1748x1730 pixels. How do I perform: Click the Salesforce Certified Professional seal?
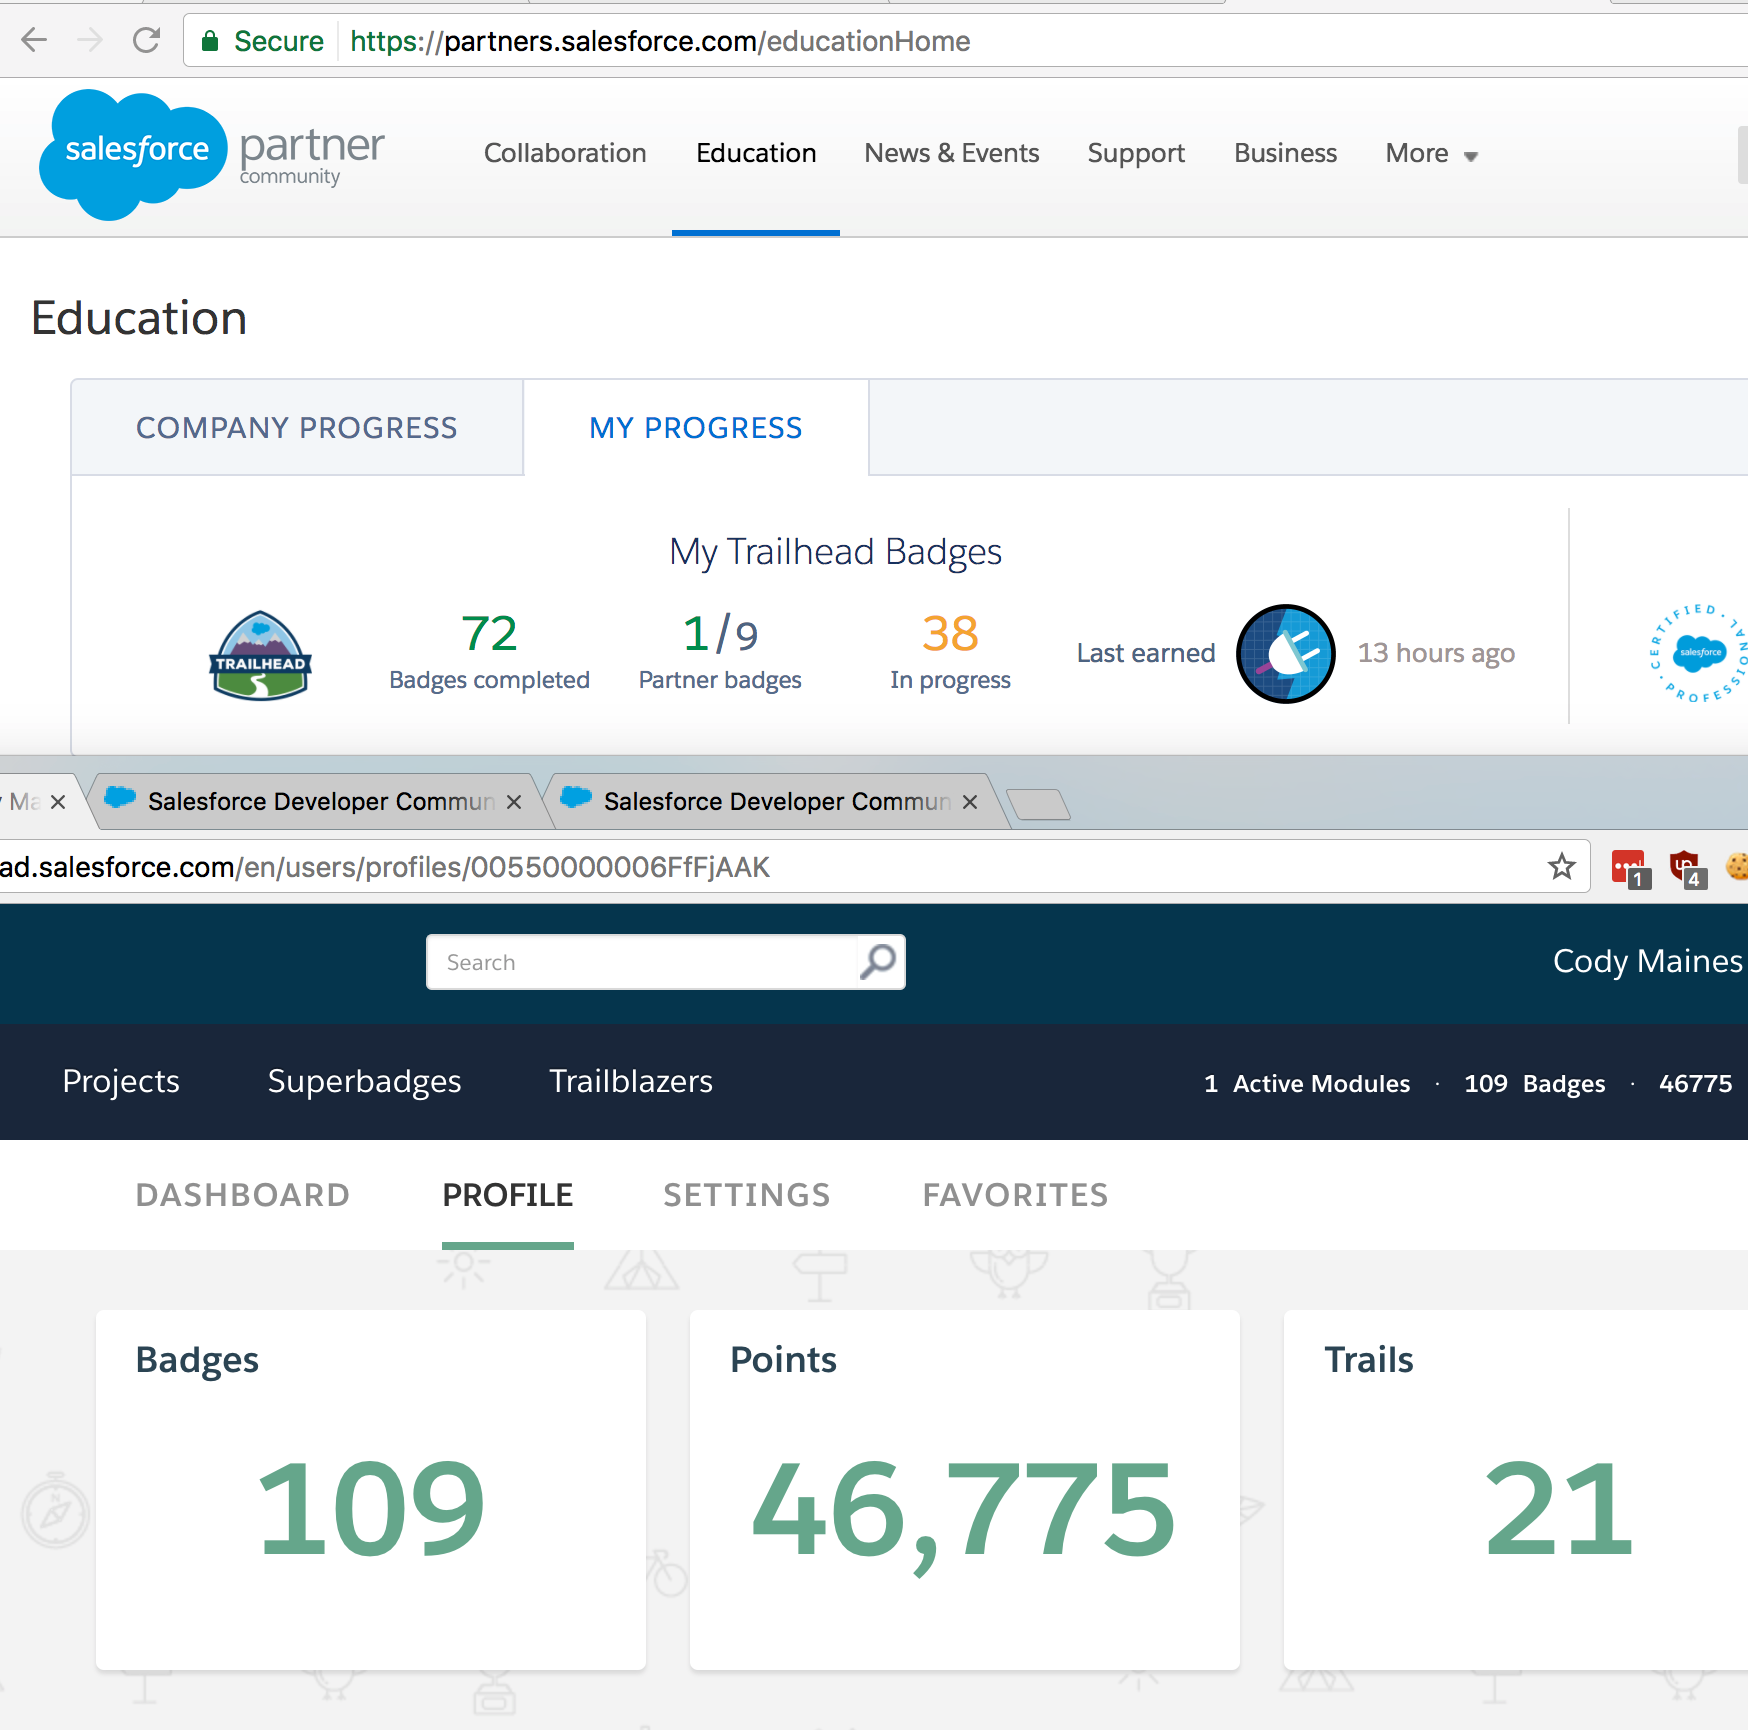pyautogui.click(x=1694, y=654)
